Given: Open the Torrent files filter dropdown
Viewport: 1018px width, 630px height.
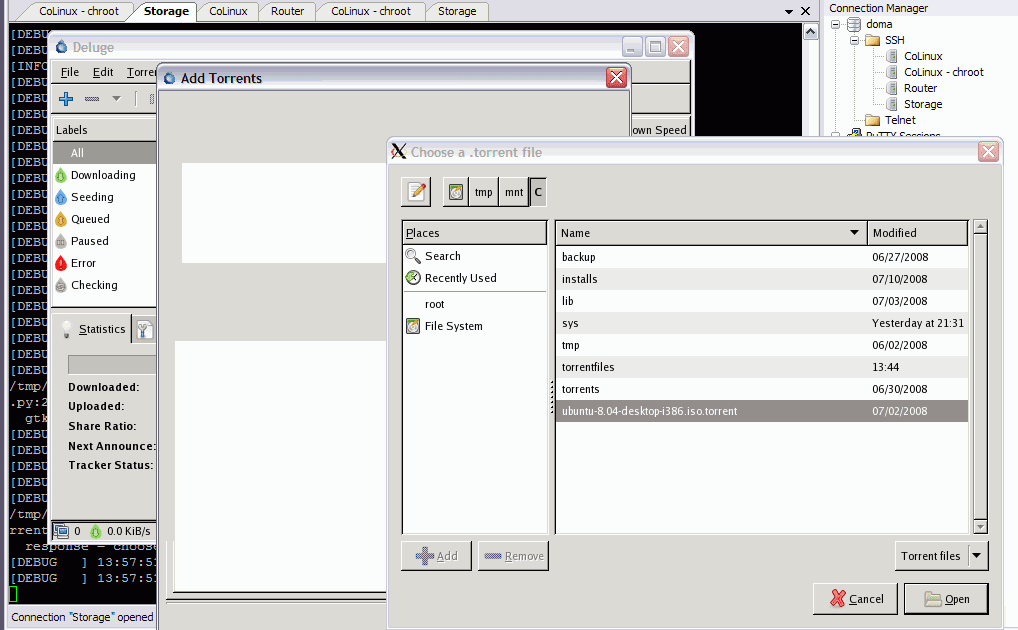Looking at the screenshot, I should (941, 556).
